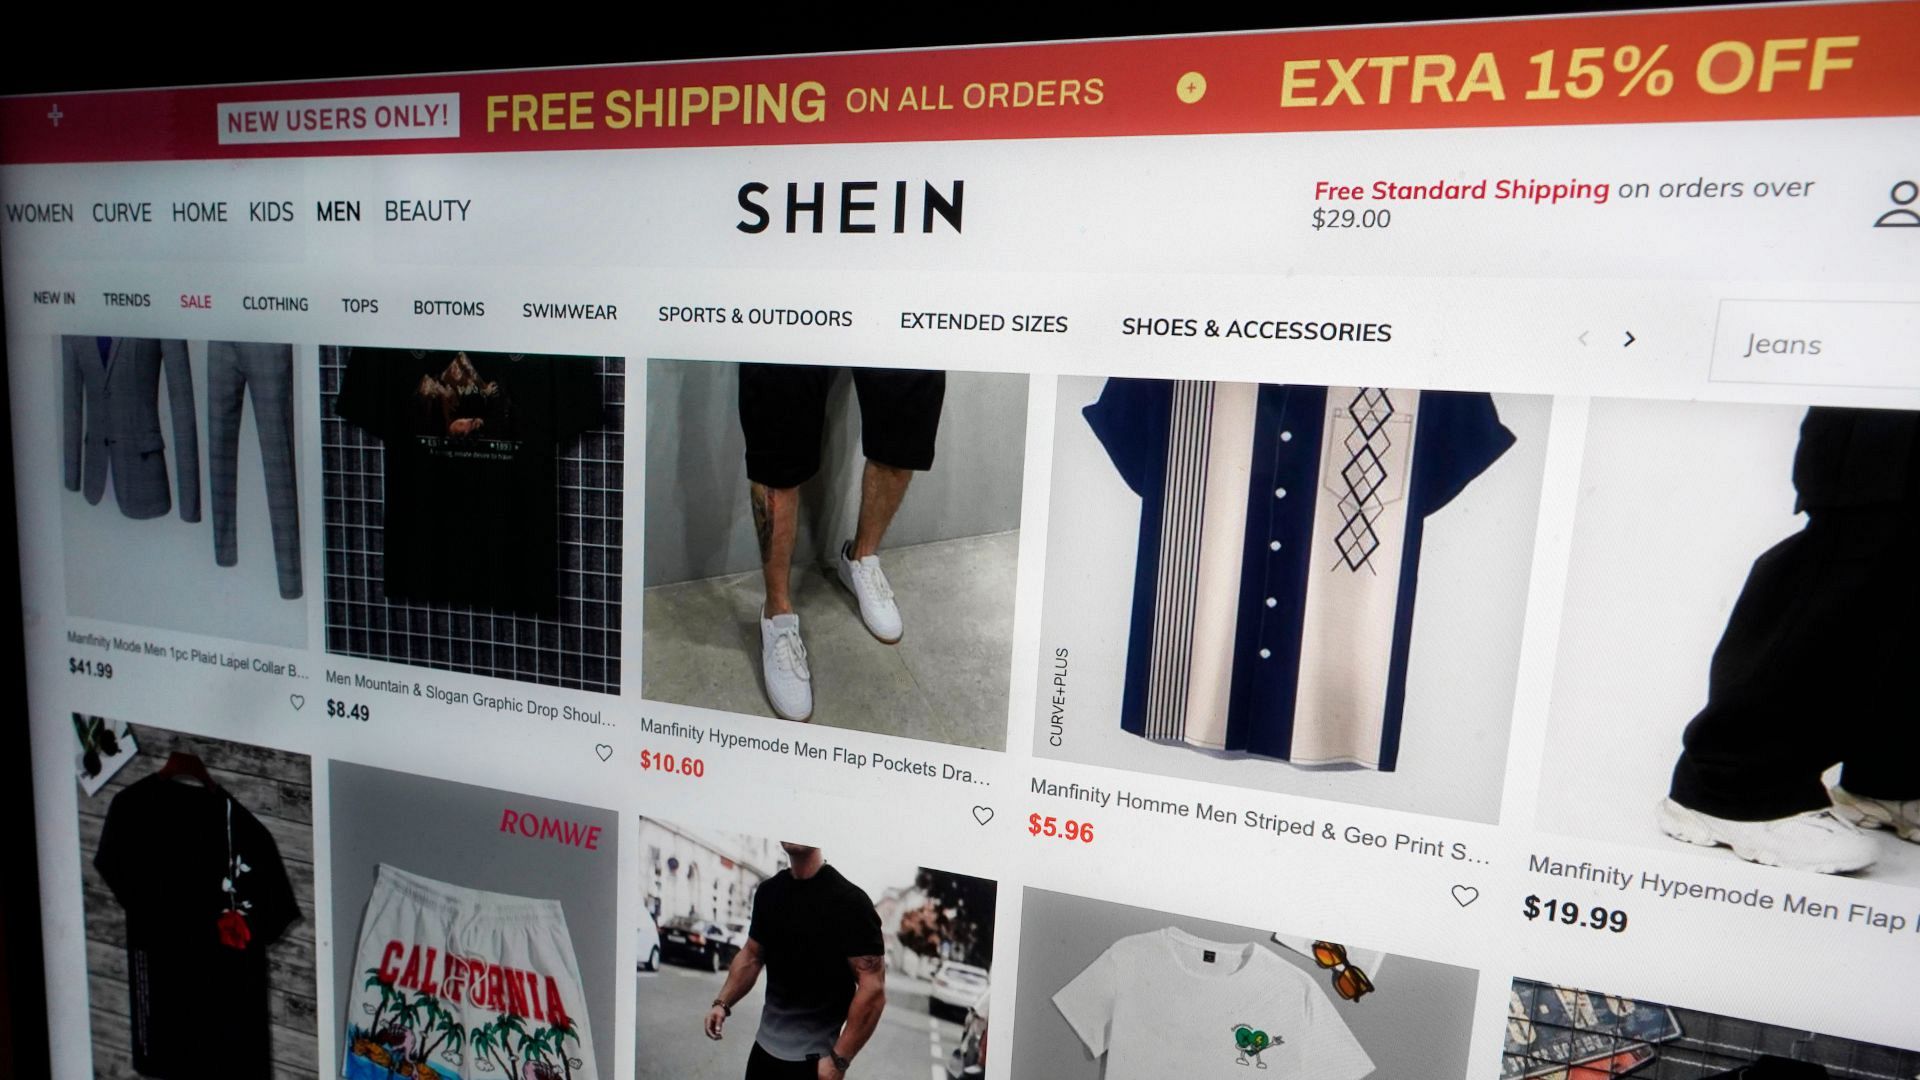Viewport: 1920px width, 1080px height.
Task: Favorite the Mountain Slogan Graphic tee heart
Action: [x=604, y=753]
